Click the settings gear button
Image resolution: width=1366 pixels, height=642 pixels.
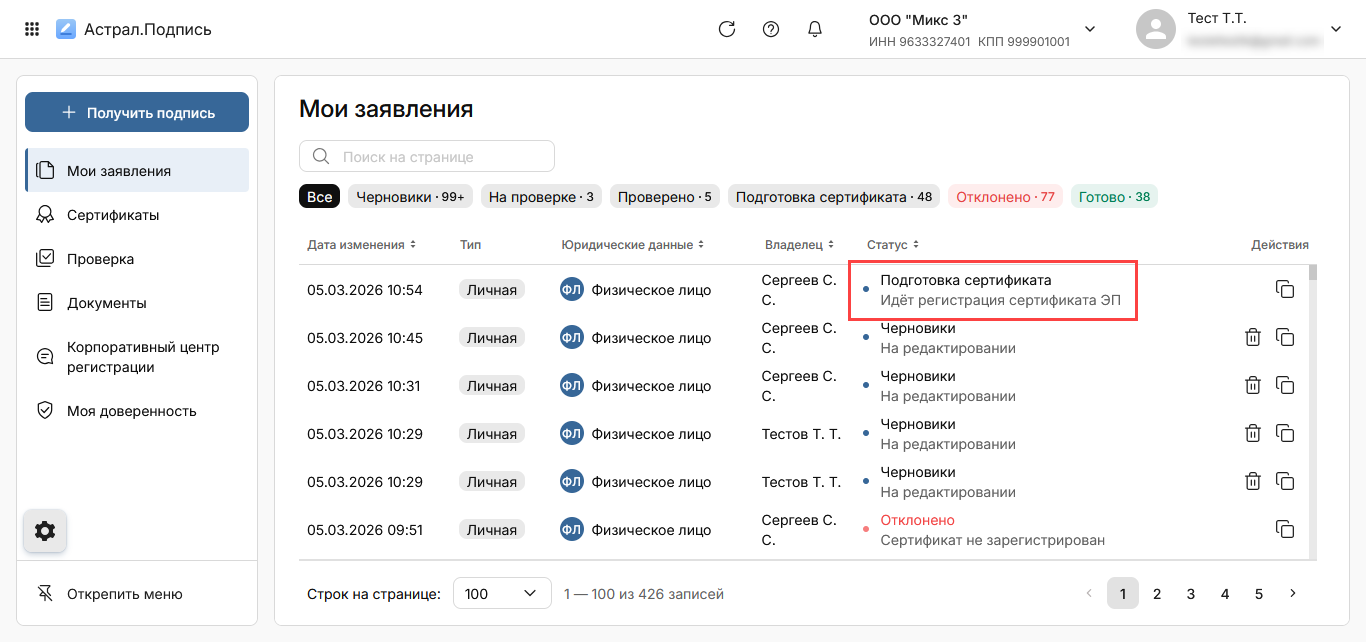pyautogui.click(x=45, y=531)
